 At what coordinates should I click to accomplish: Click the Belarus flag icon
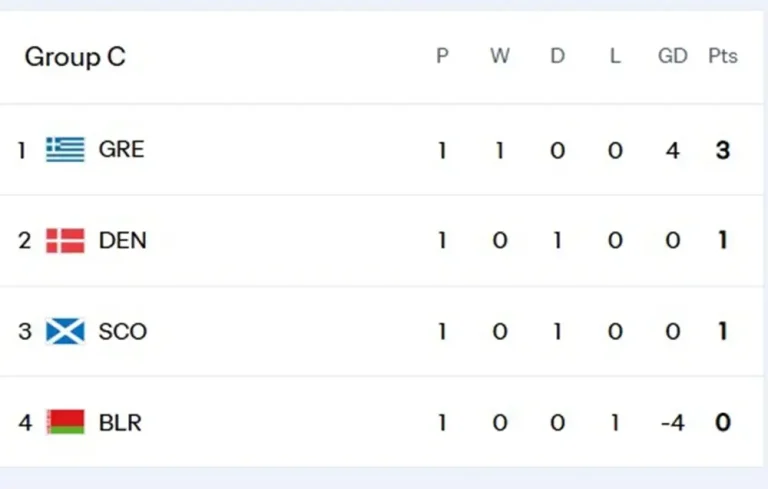65,422
